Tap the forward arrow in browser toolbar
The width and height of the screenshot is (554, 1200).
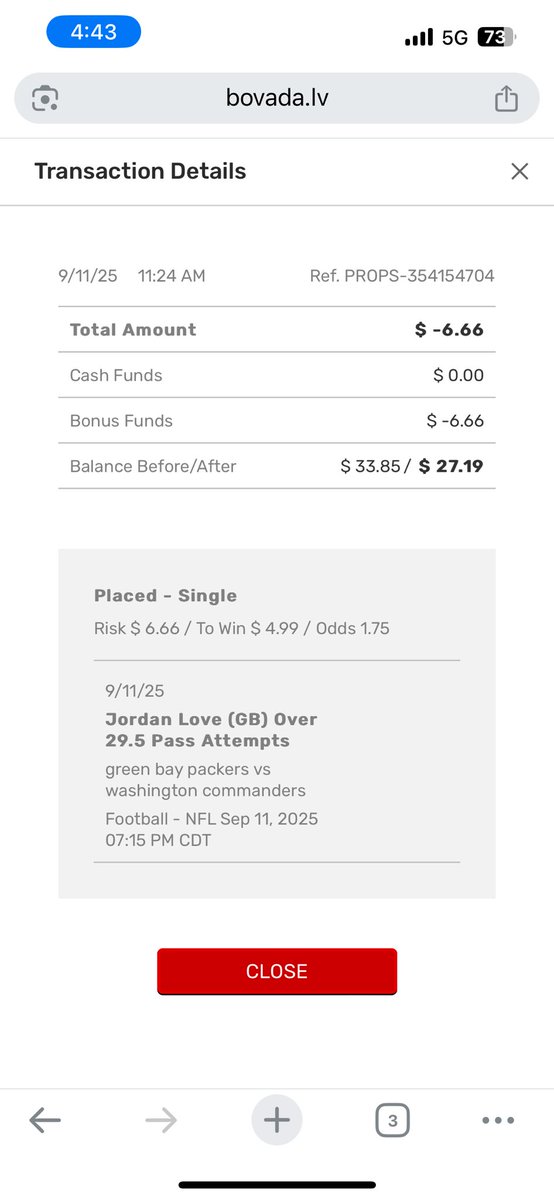[x=160, y=1121]
